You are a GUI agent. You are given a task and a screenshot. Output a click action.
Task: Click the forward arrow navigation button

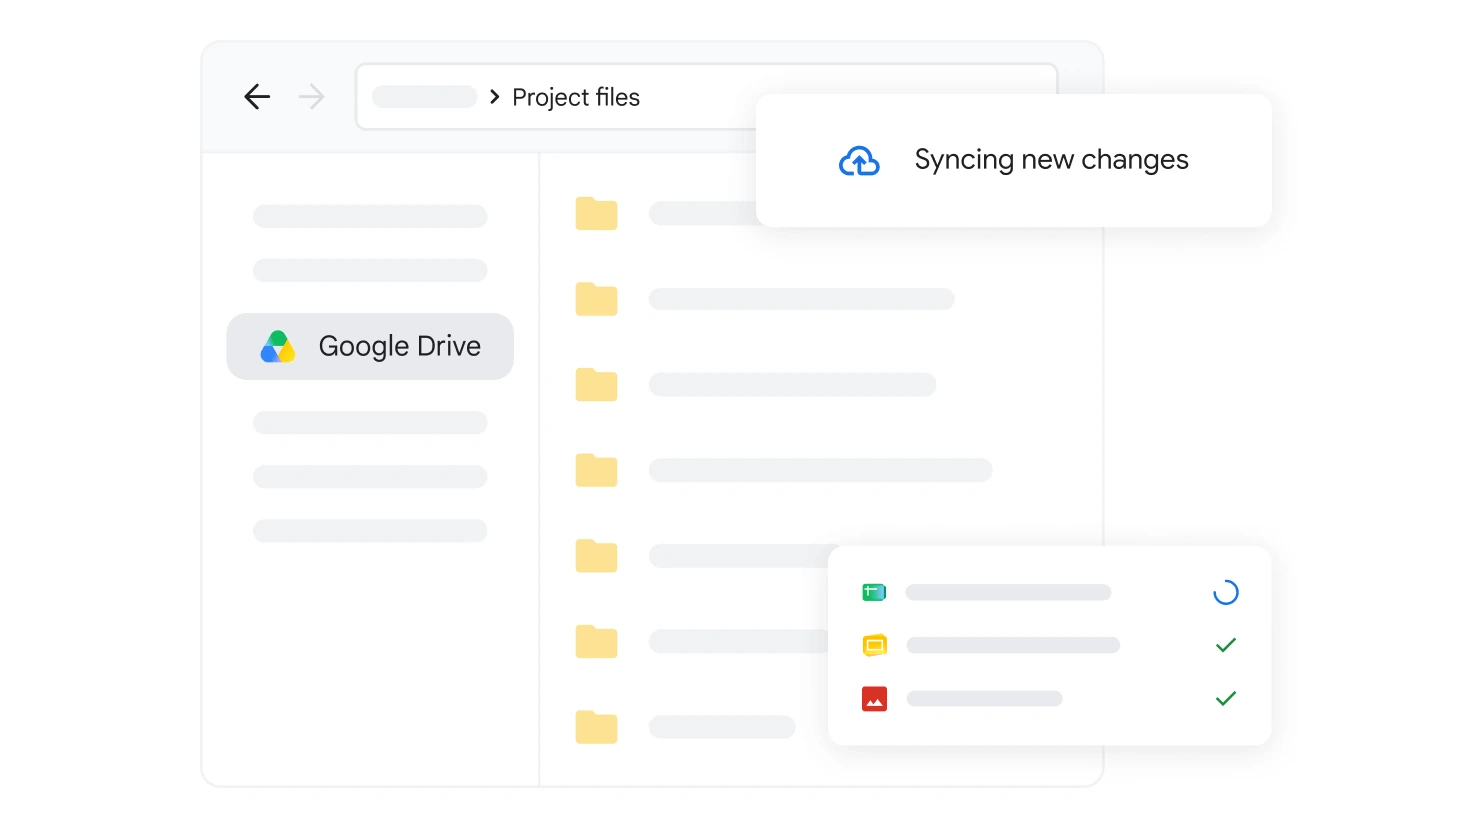[x=312, y=97]
